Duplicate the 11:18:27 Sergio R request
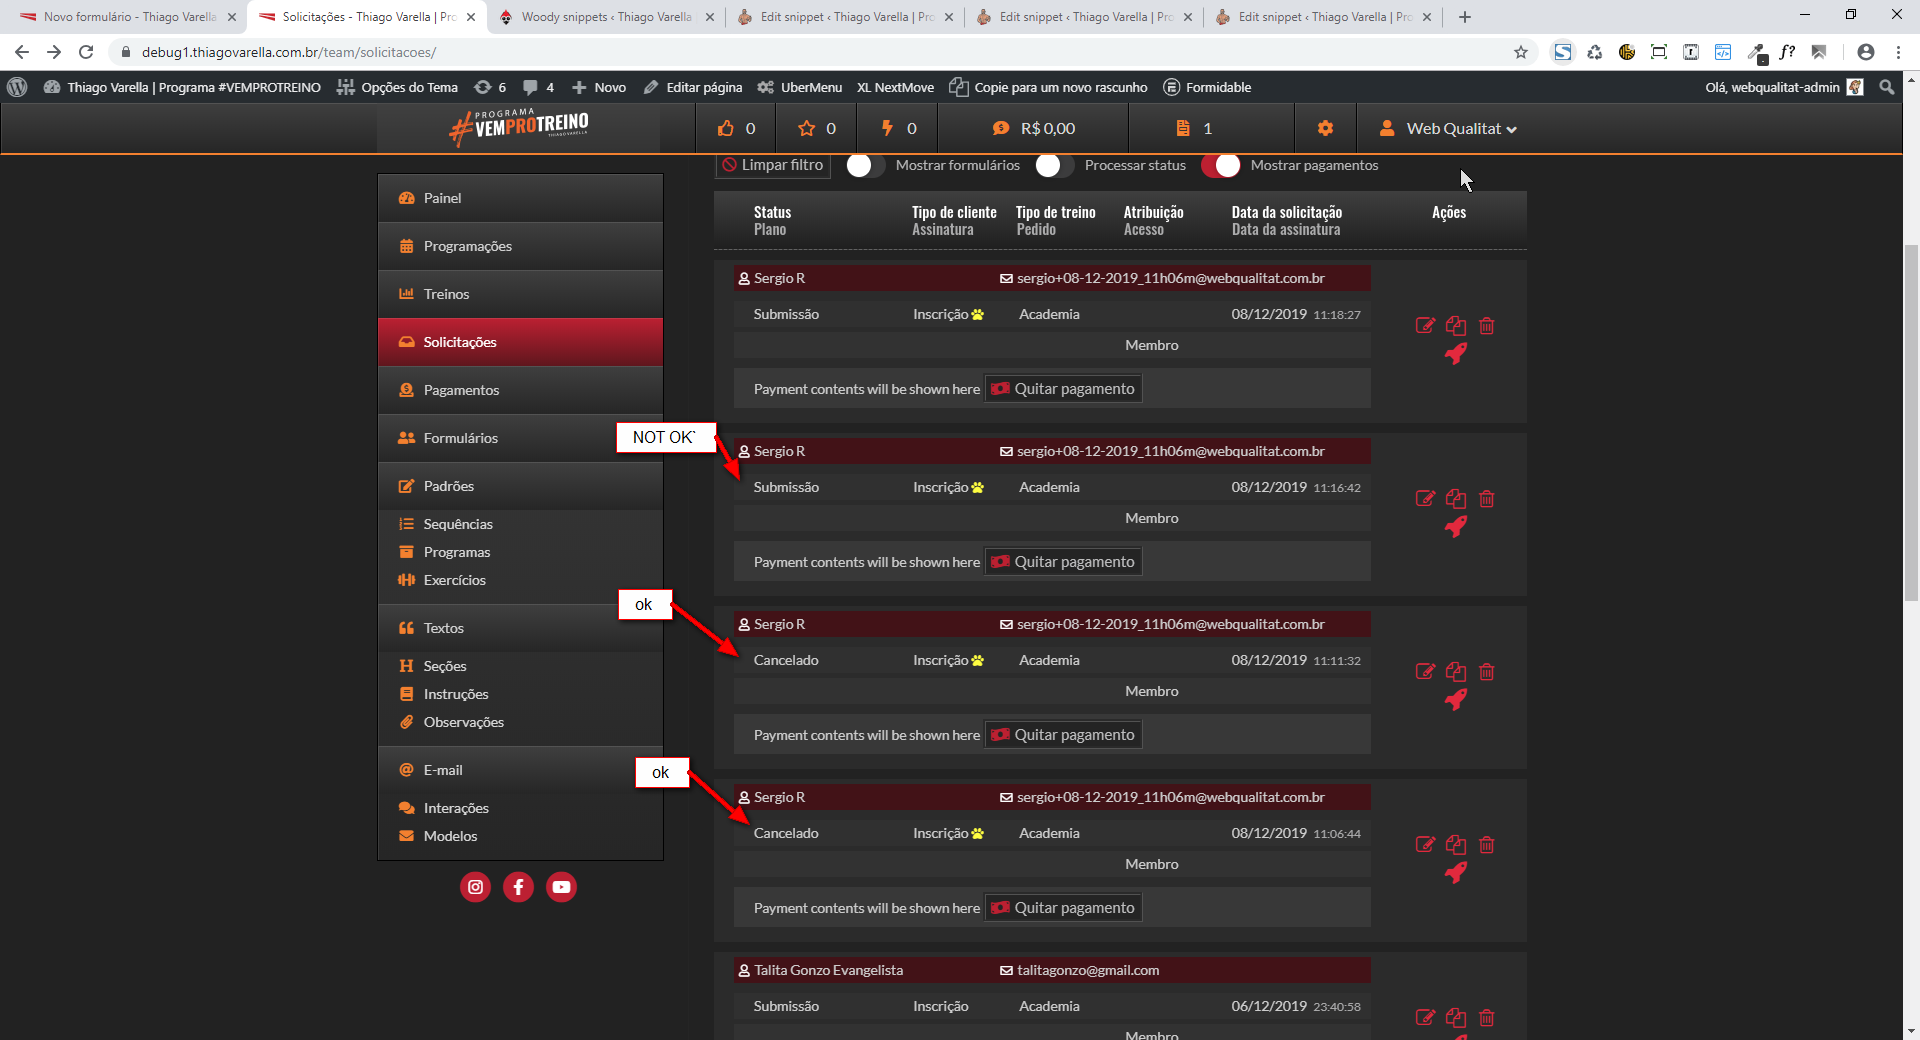Screen dimensions: 1920x1040 pos(1456,325)
